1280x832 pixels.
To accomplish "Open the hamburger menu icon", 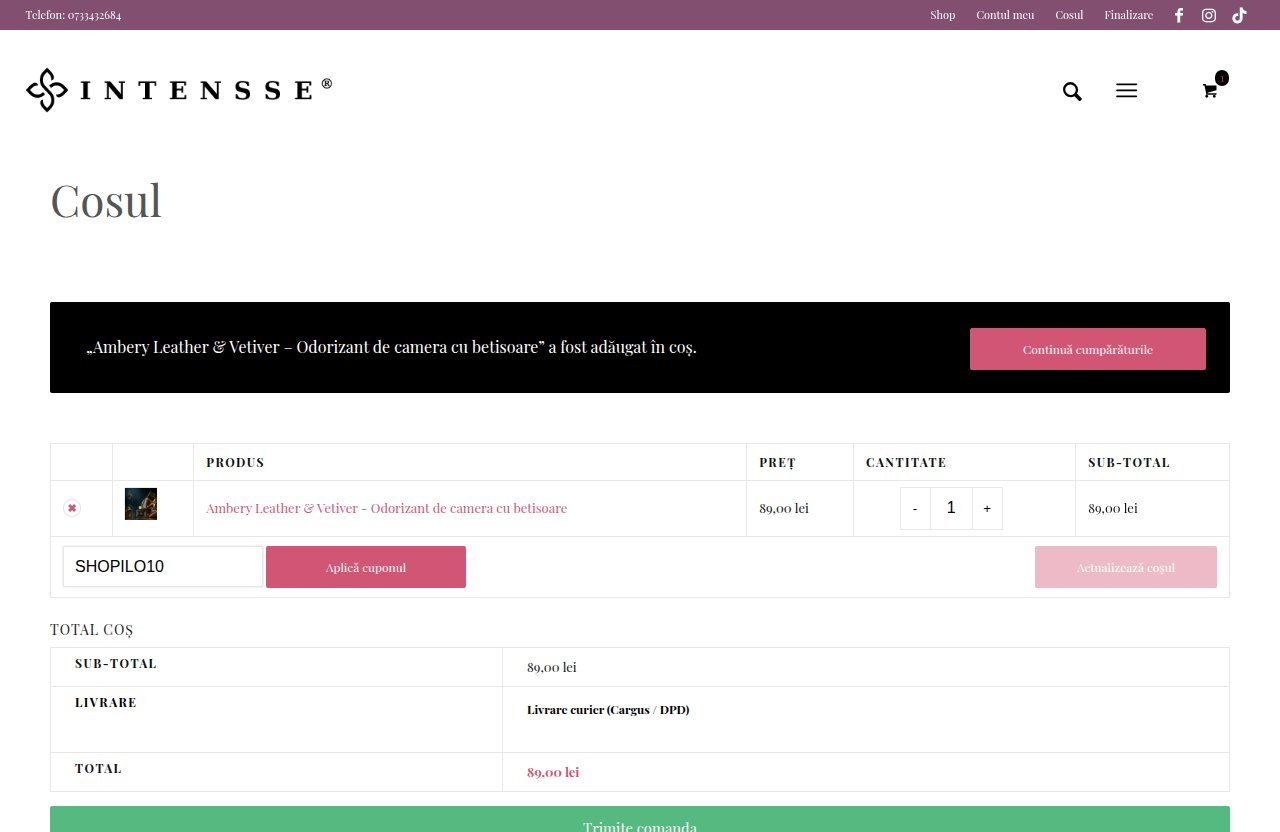I will click(1126, 91).
